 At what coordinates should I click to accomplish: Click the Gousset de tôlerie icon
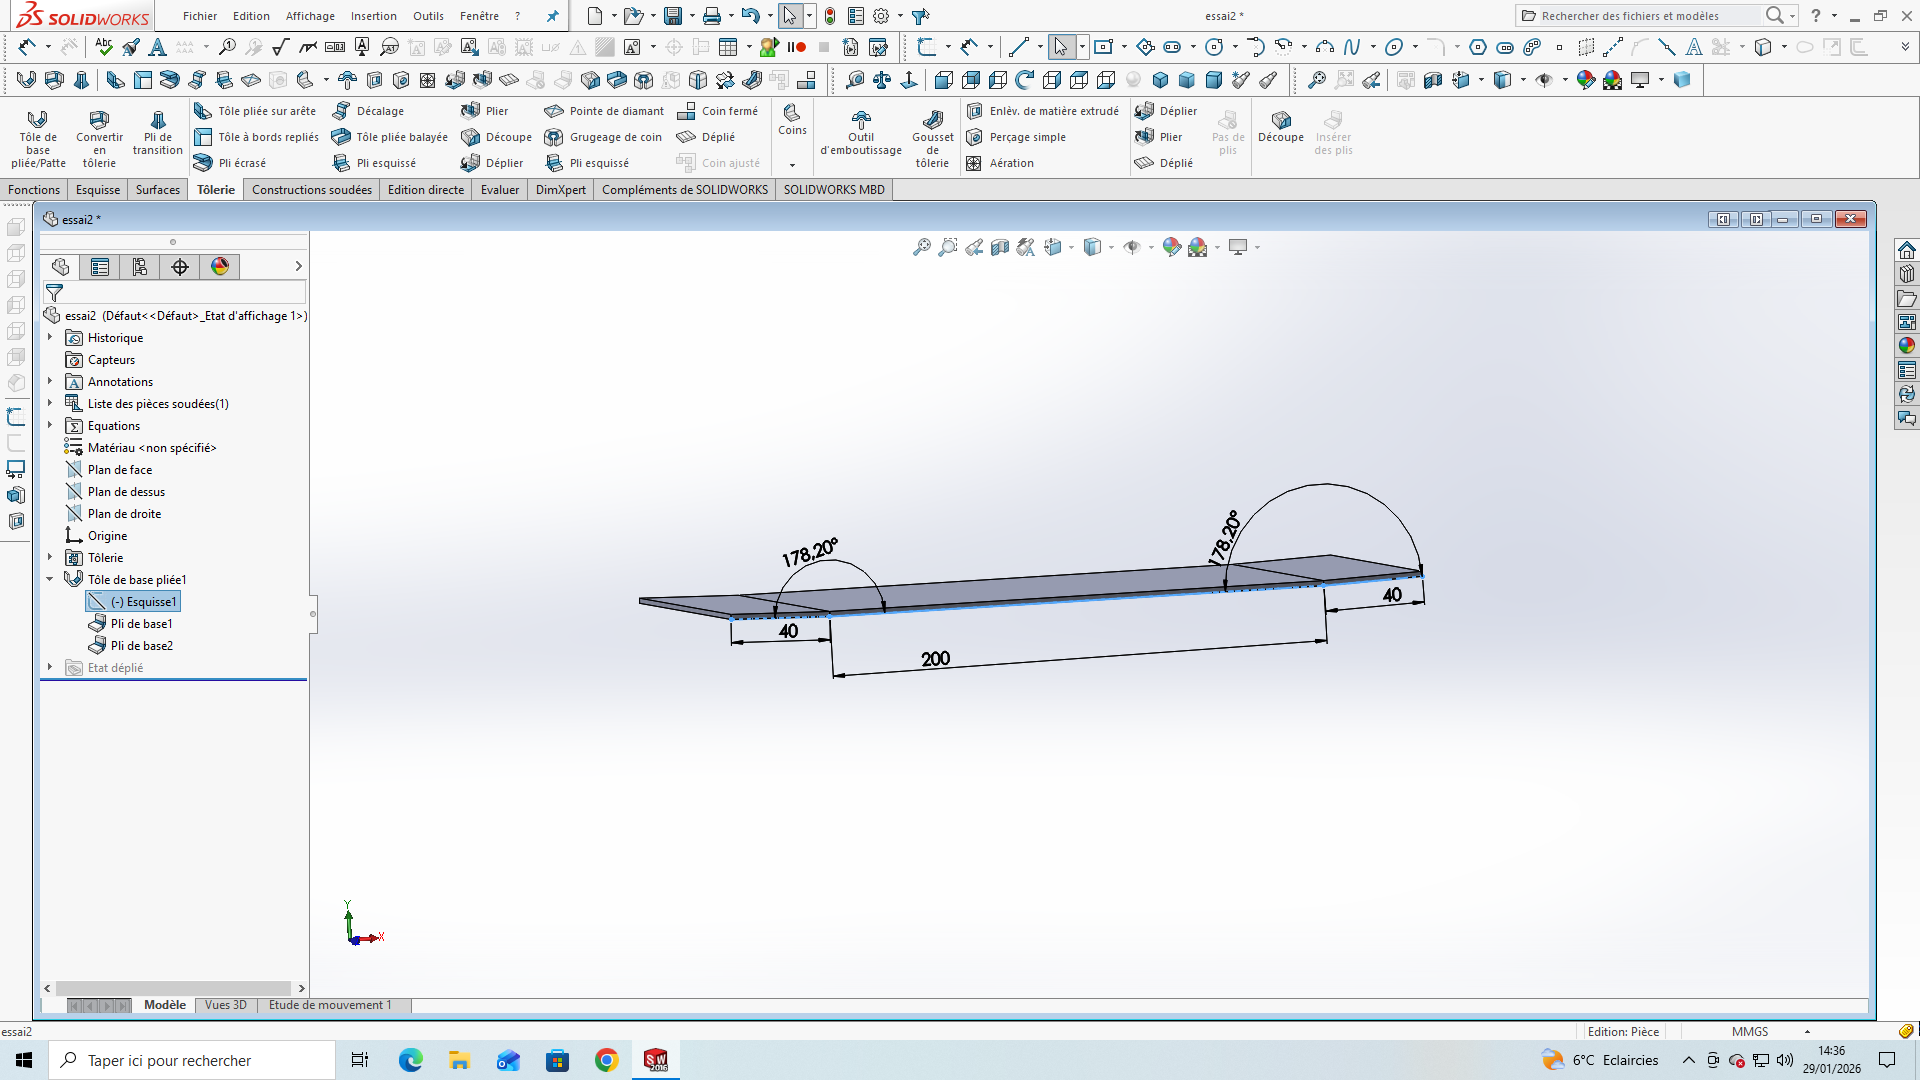[932, 121]
